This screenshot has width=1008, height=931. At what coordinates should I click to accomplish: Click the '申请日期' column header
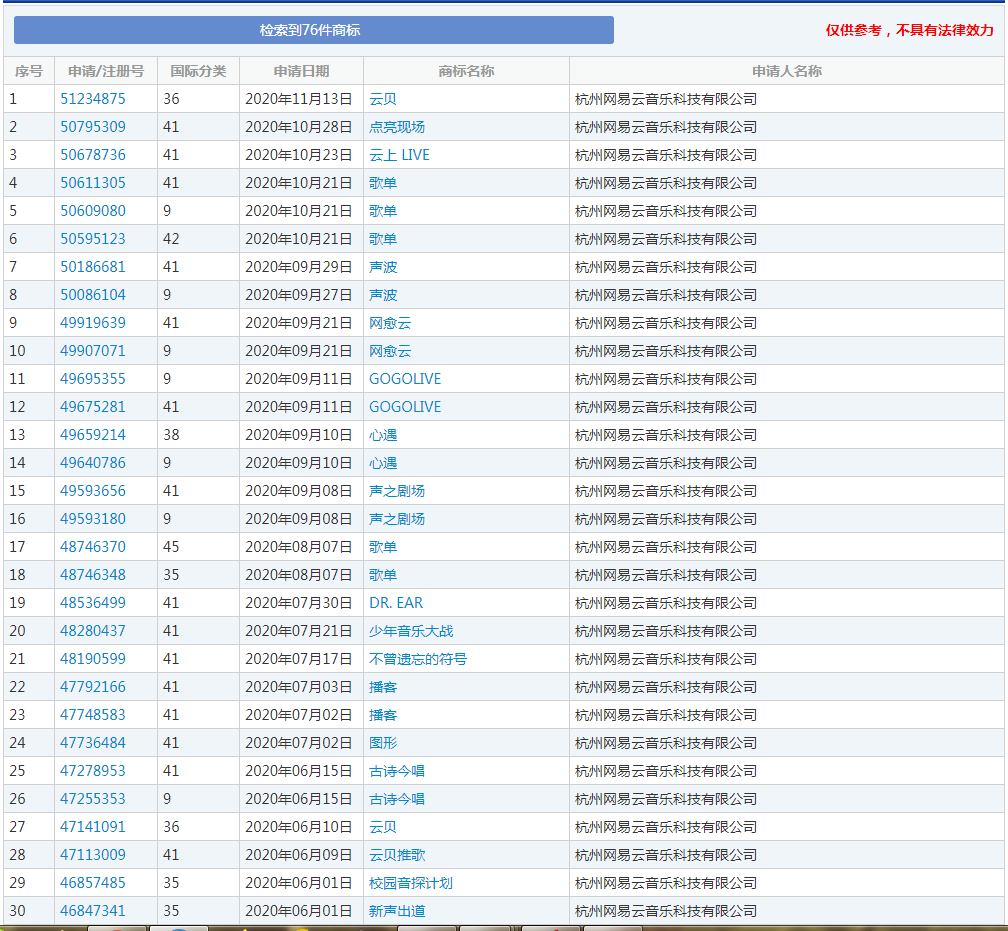click(x=301, y=71)
